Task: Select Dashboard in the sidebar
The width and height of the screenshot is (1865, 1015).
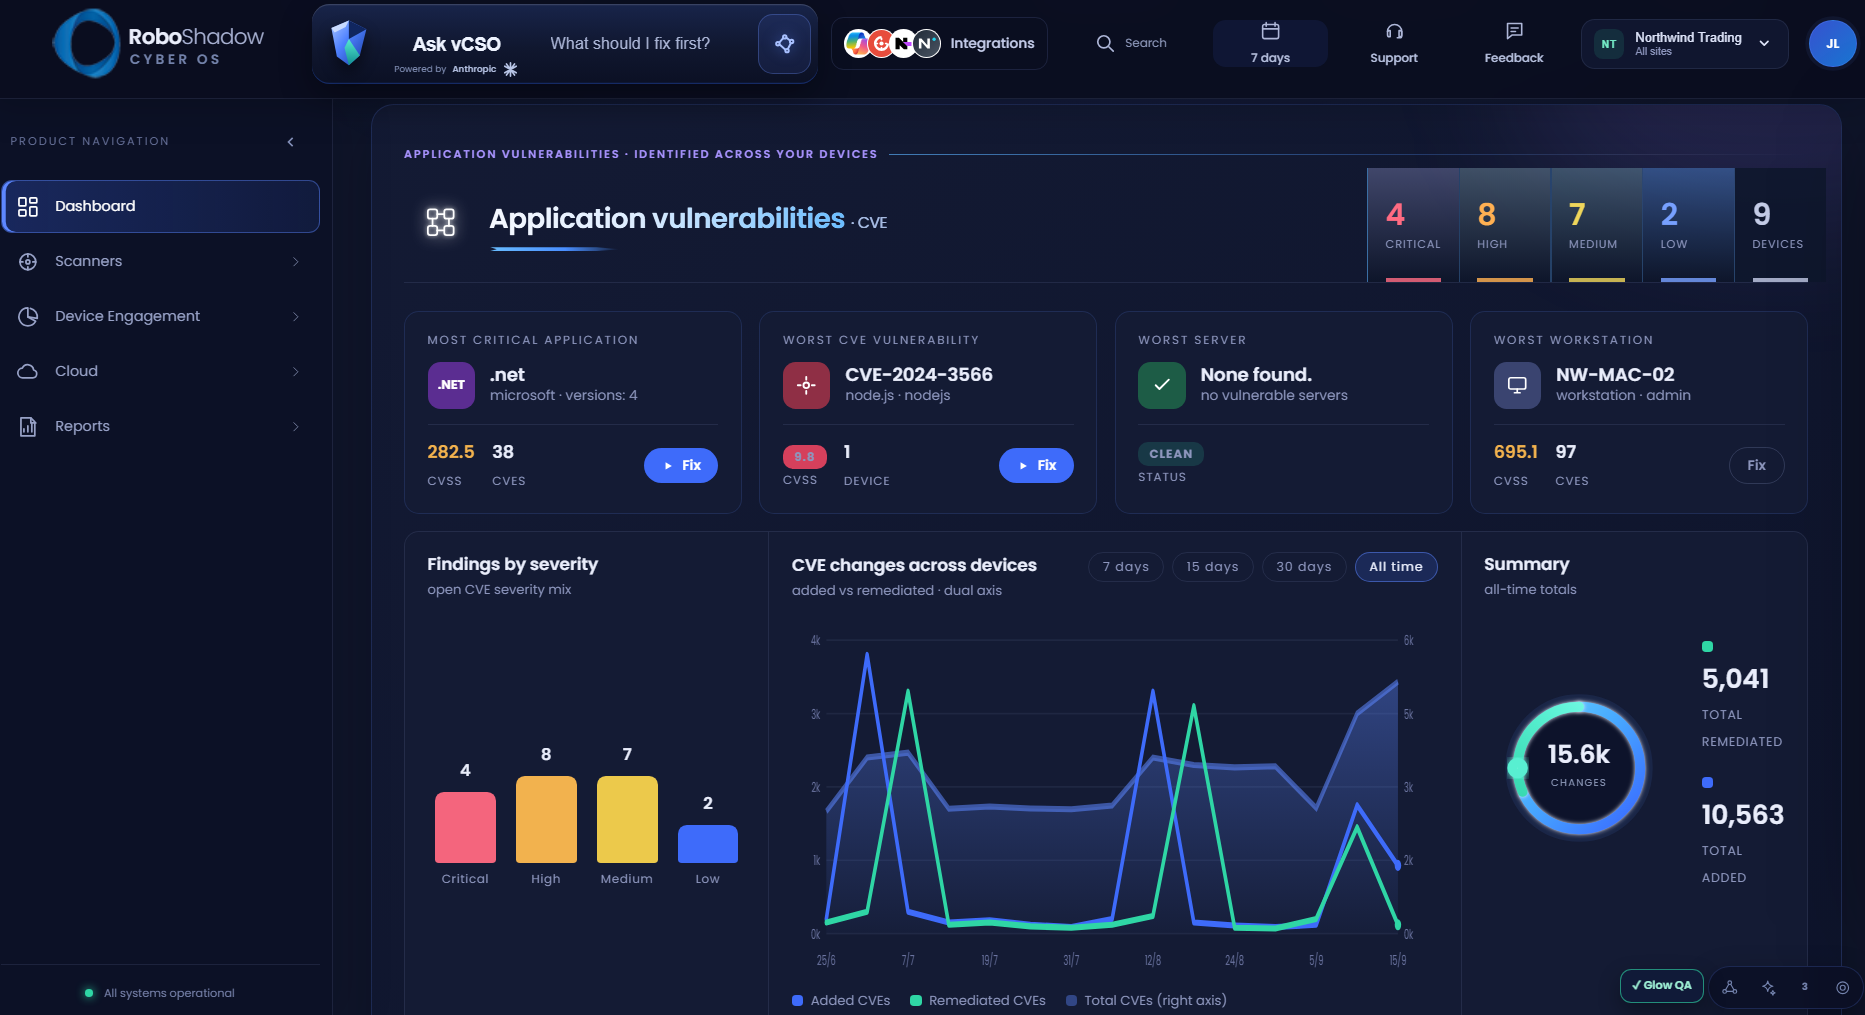Action: [x=161, y=206]
